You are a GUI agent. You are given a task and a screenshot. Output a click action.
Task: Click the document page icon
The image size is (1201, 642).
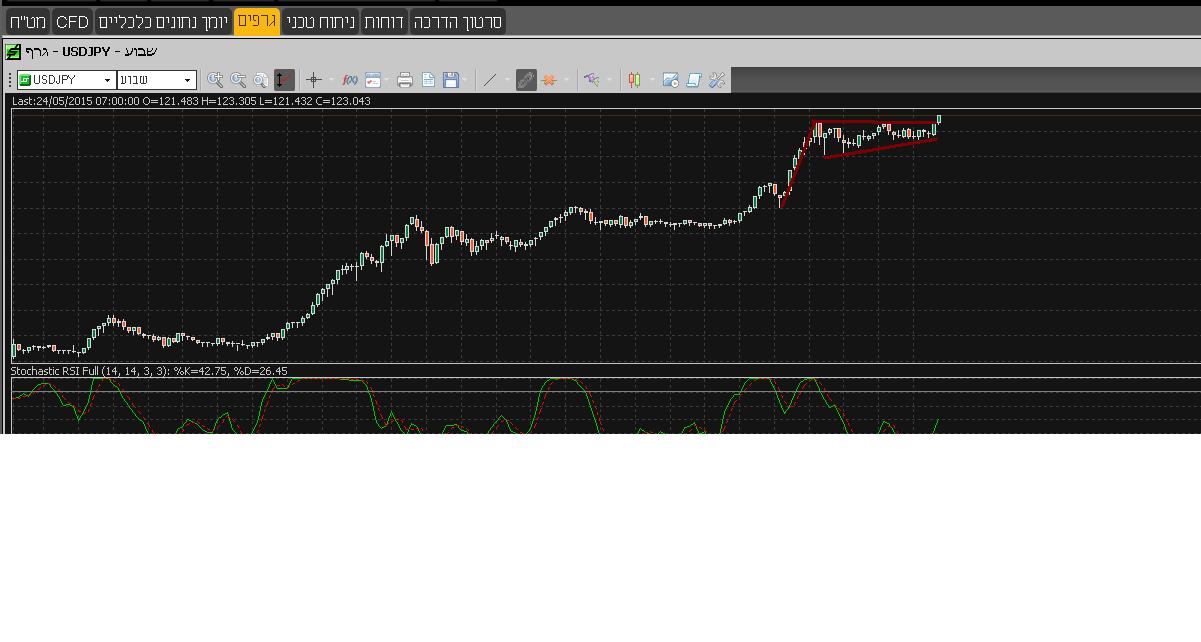point(428,80)
